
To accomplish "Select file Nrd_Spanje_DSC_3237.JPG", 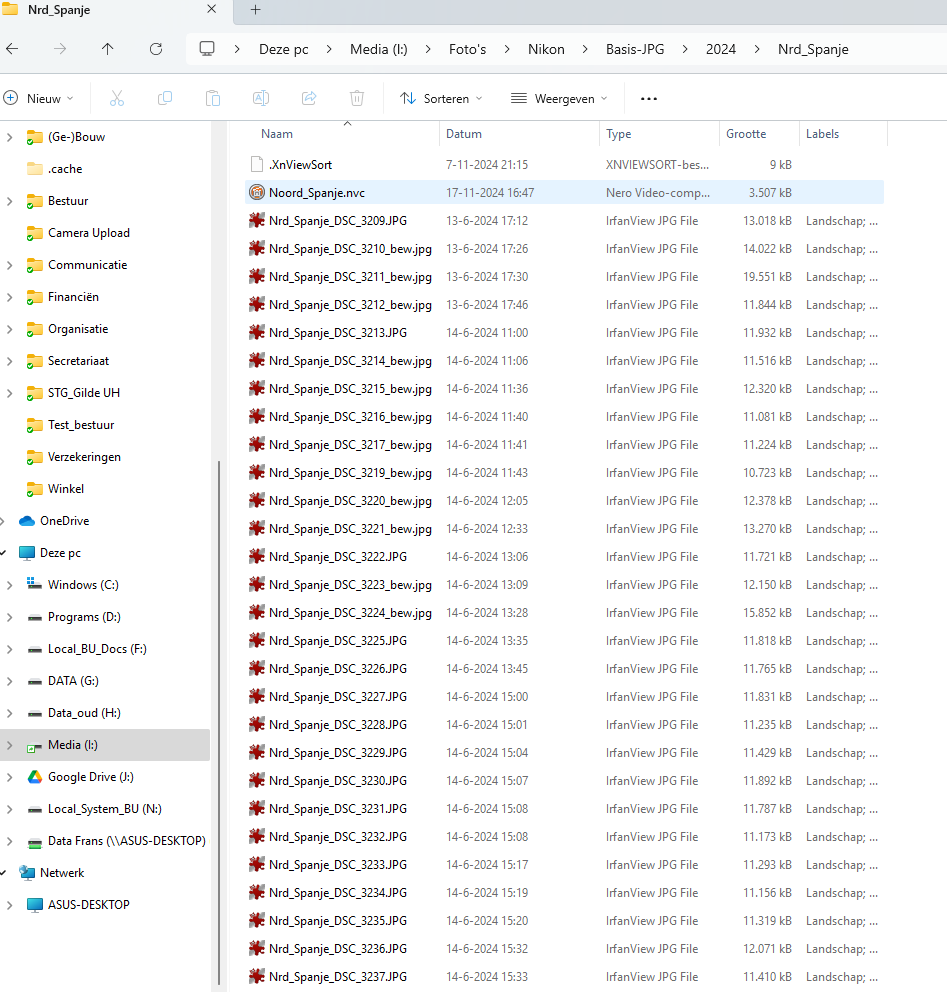I will [338, 977].
